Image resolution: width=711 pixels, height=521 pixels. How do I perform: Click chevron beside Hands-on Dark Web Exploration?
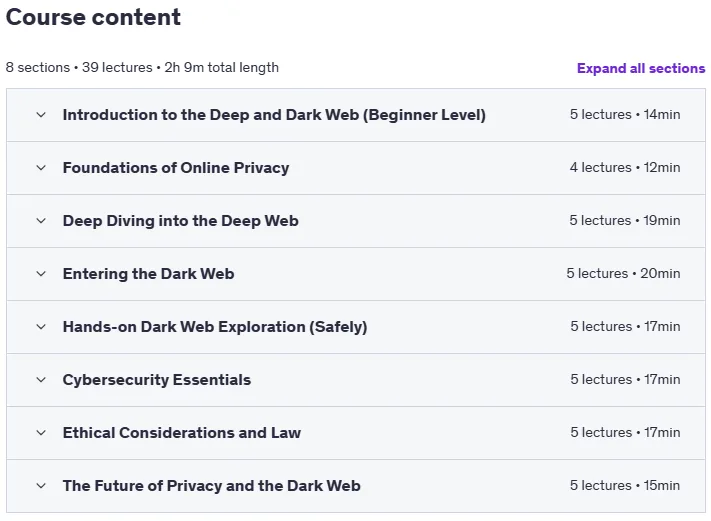pyautogui.click(x=41, y=327)
